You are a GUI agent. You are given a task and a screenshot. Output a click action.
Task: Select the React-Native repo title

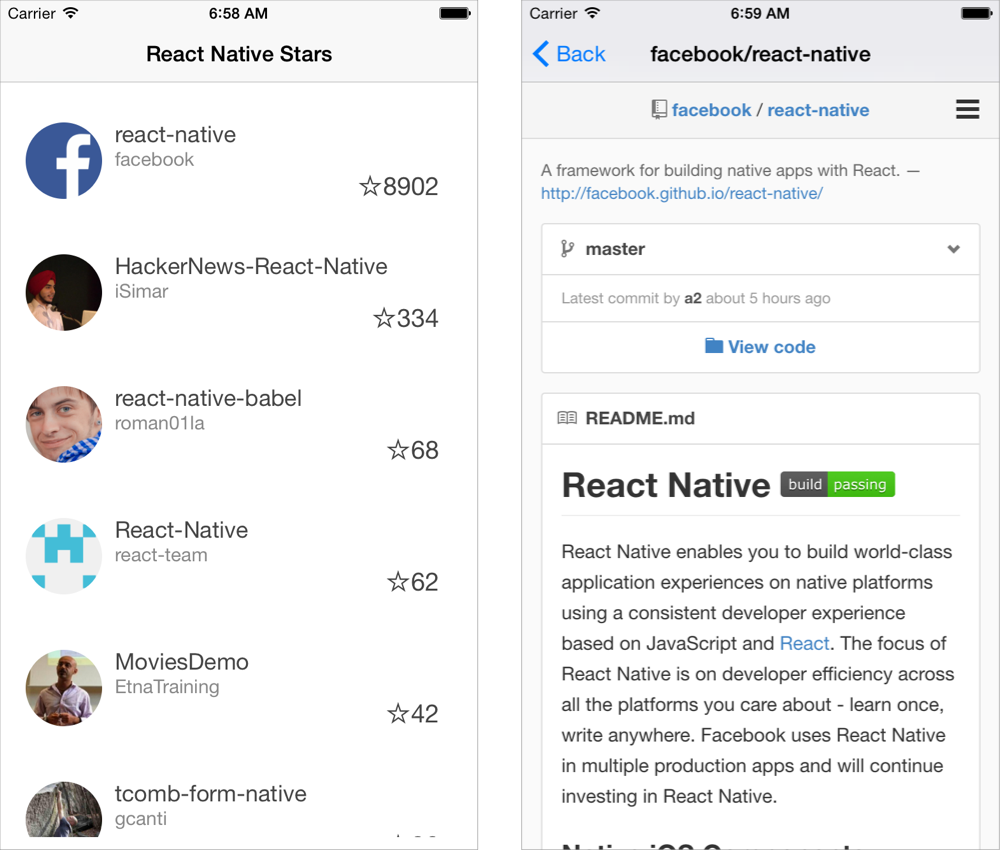tap(181, 530)
